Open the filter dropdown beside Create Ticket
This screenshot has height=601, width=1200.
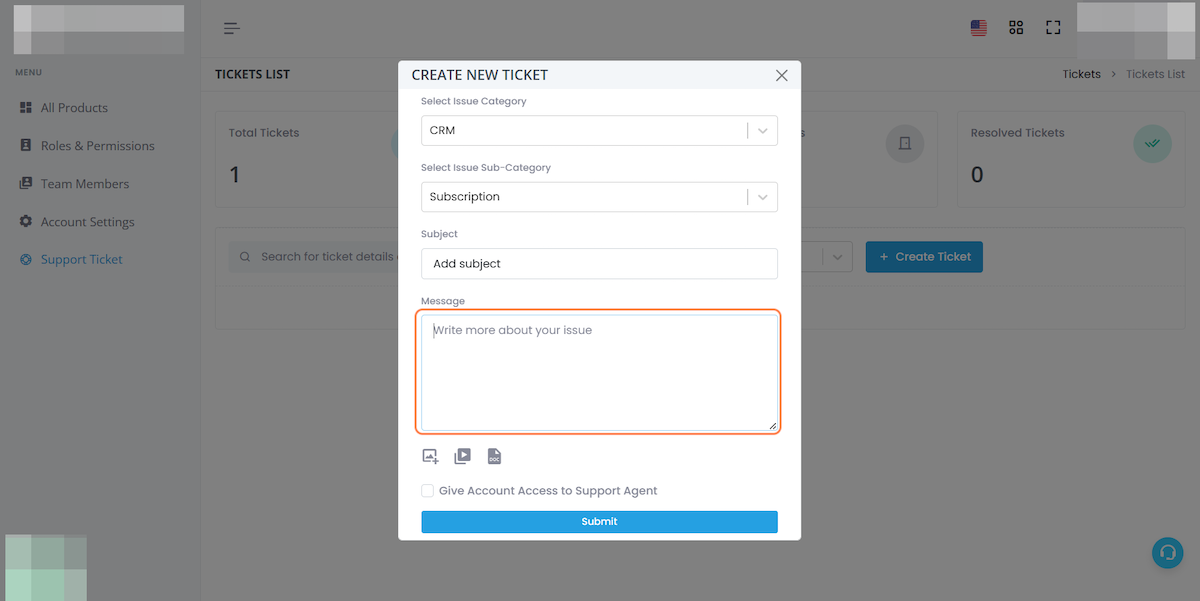tap(837, 257)
